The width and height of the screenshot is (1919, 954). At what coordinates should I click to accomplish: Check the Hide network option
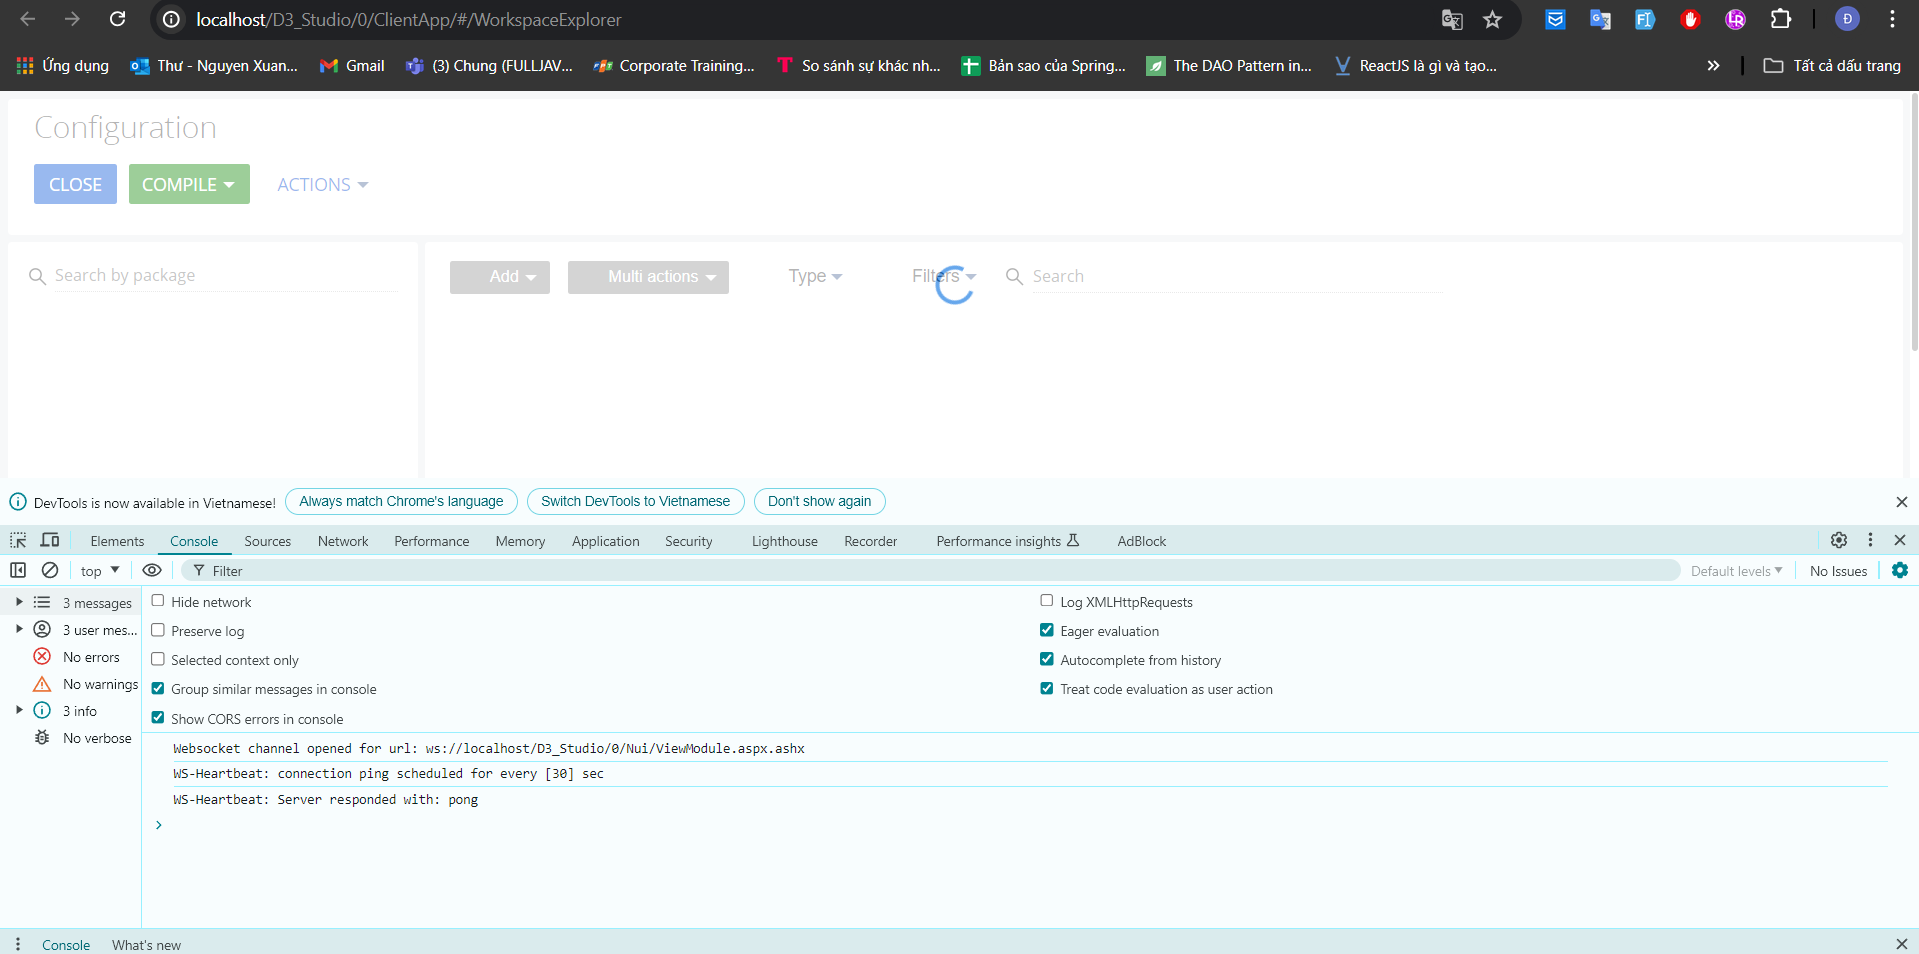pyautogui.click(x=158, y=601)
